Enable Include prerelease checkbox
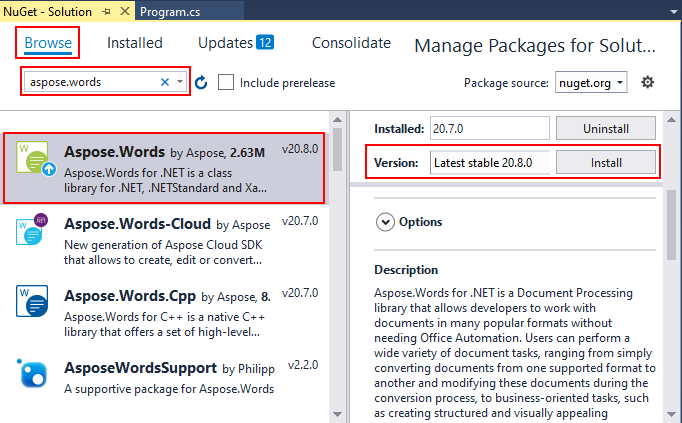Viewport: 682px width, 423px height. [226, 82]
